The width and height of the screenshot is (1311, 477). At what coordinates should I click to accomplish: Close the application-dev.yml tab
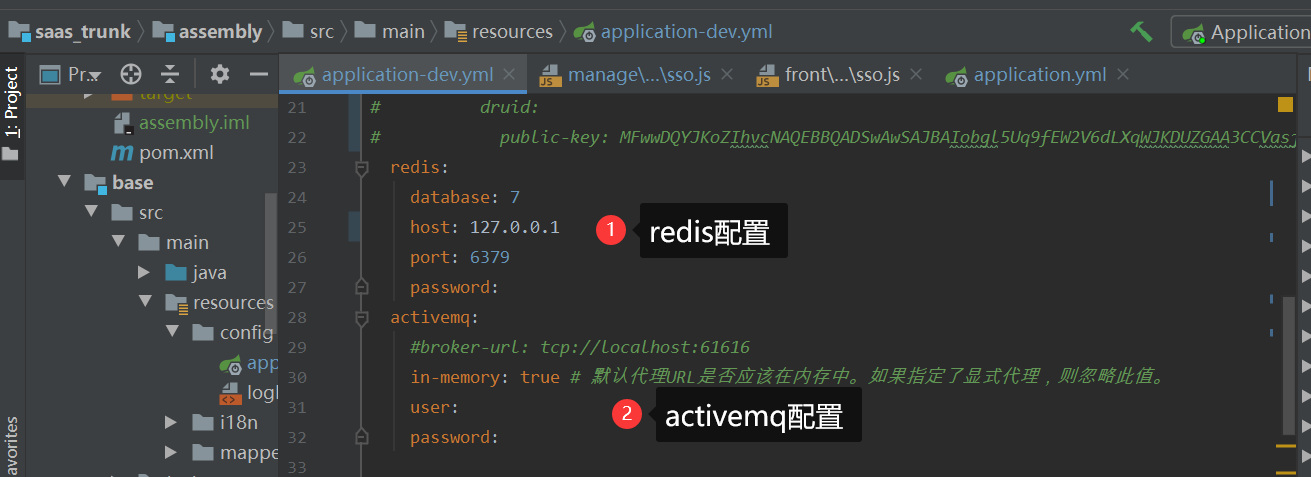510,75
